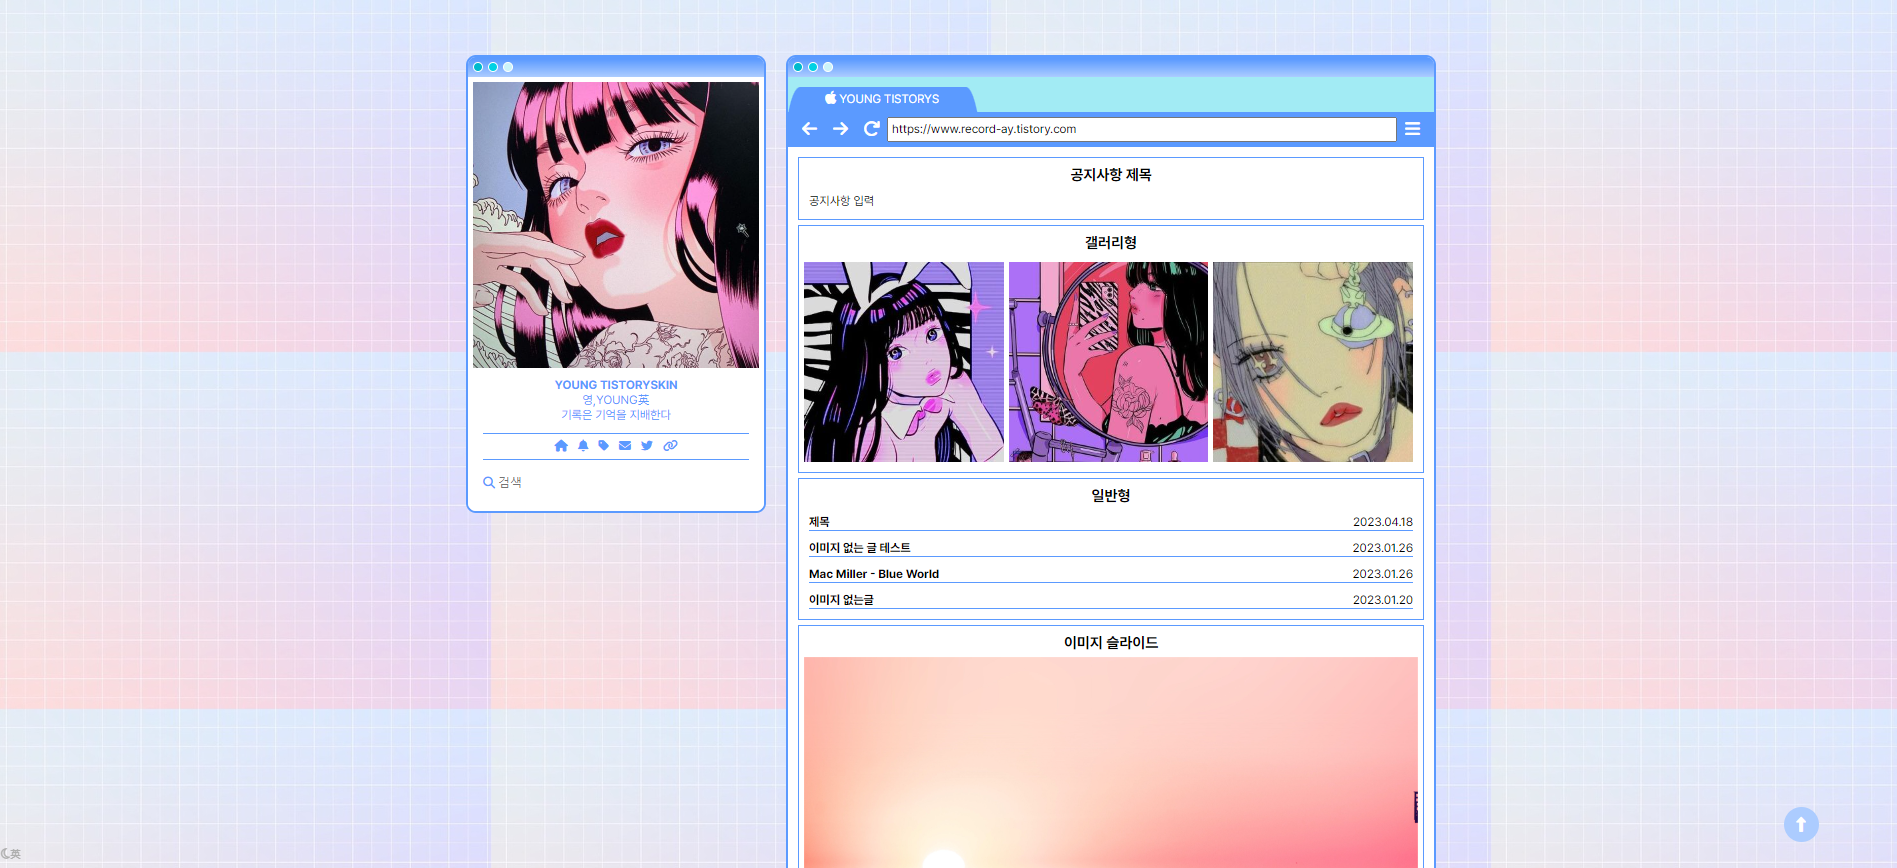
Task: Click the magnifier search icon
Action: pos(489,482)
